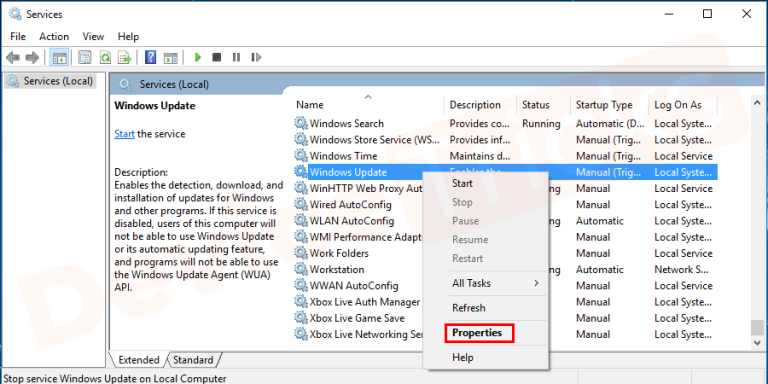
Task: Click the vertical scrollbar down arrow
Action: 757,342
